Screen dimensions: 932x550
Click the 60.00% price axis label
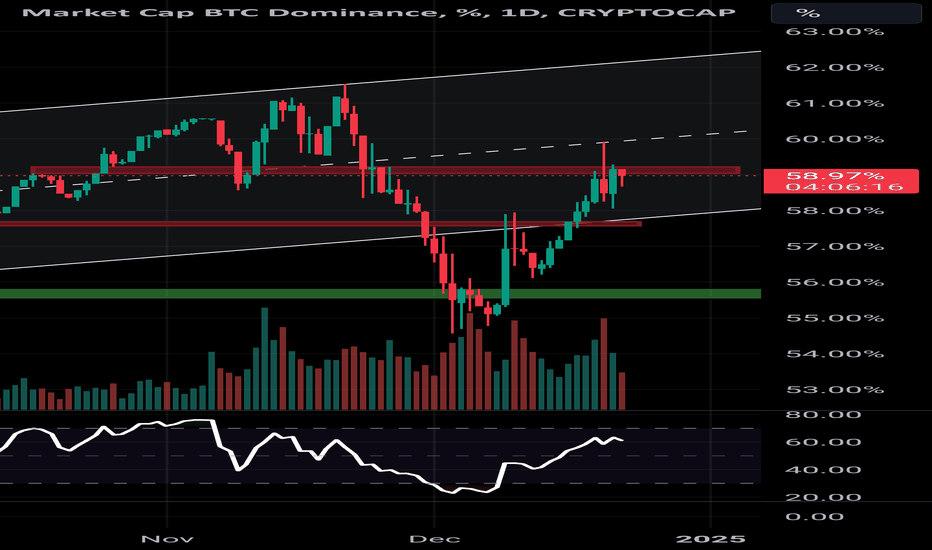[835, 139]
